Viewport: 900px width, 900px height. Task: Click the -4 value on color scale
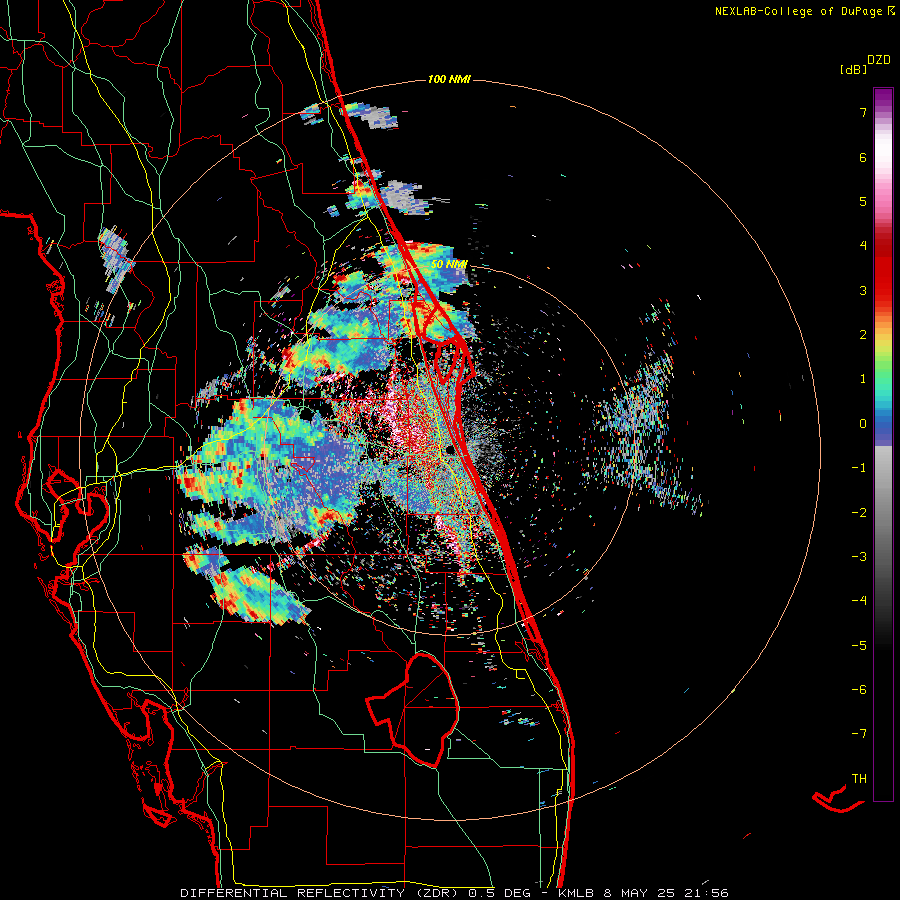(x=859, y=601)
